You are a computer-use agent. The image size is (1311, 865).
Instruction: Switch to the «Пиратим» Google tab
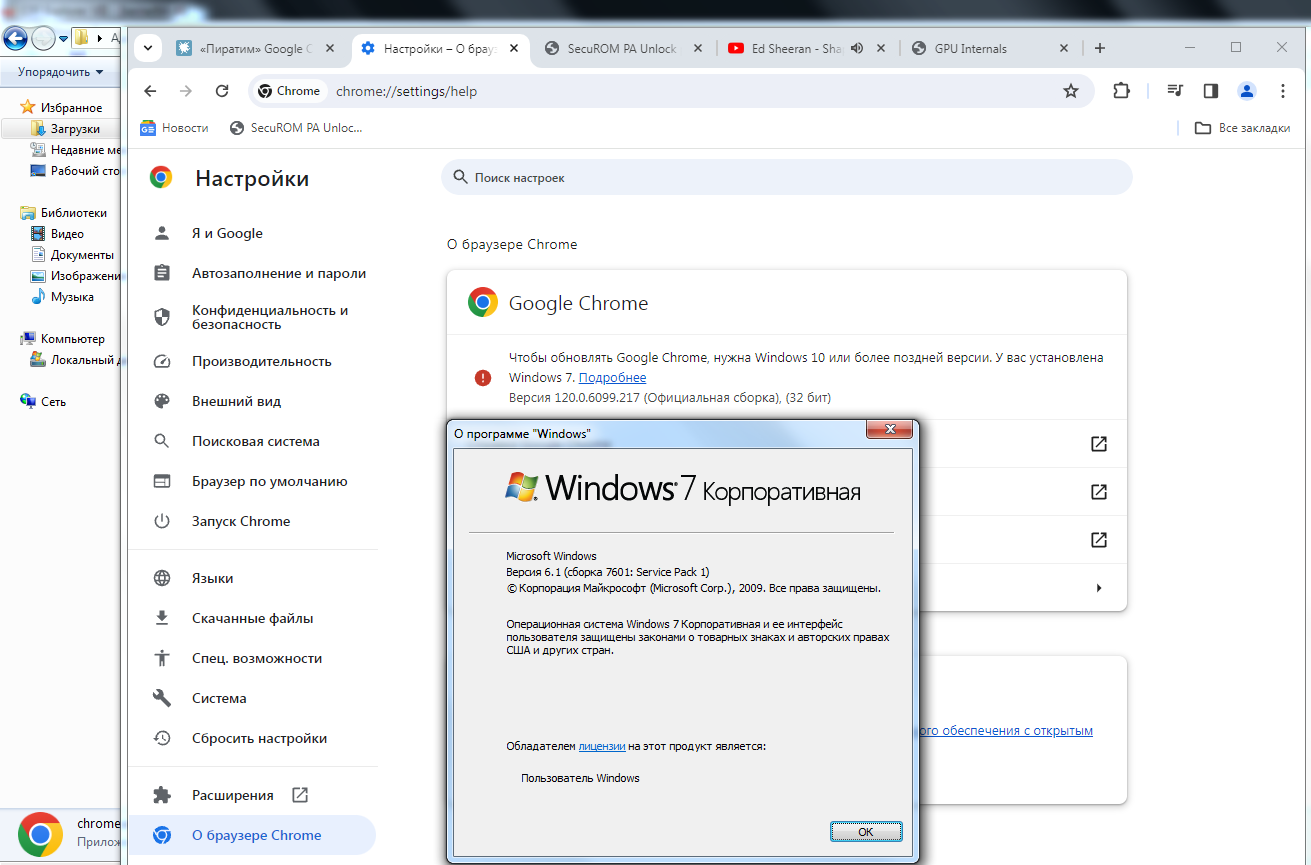(x=256, y=48)
